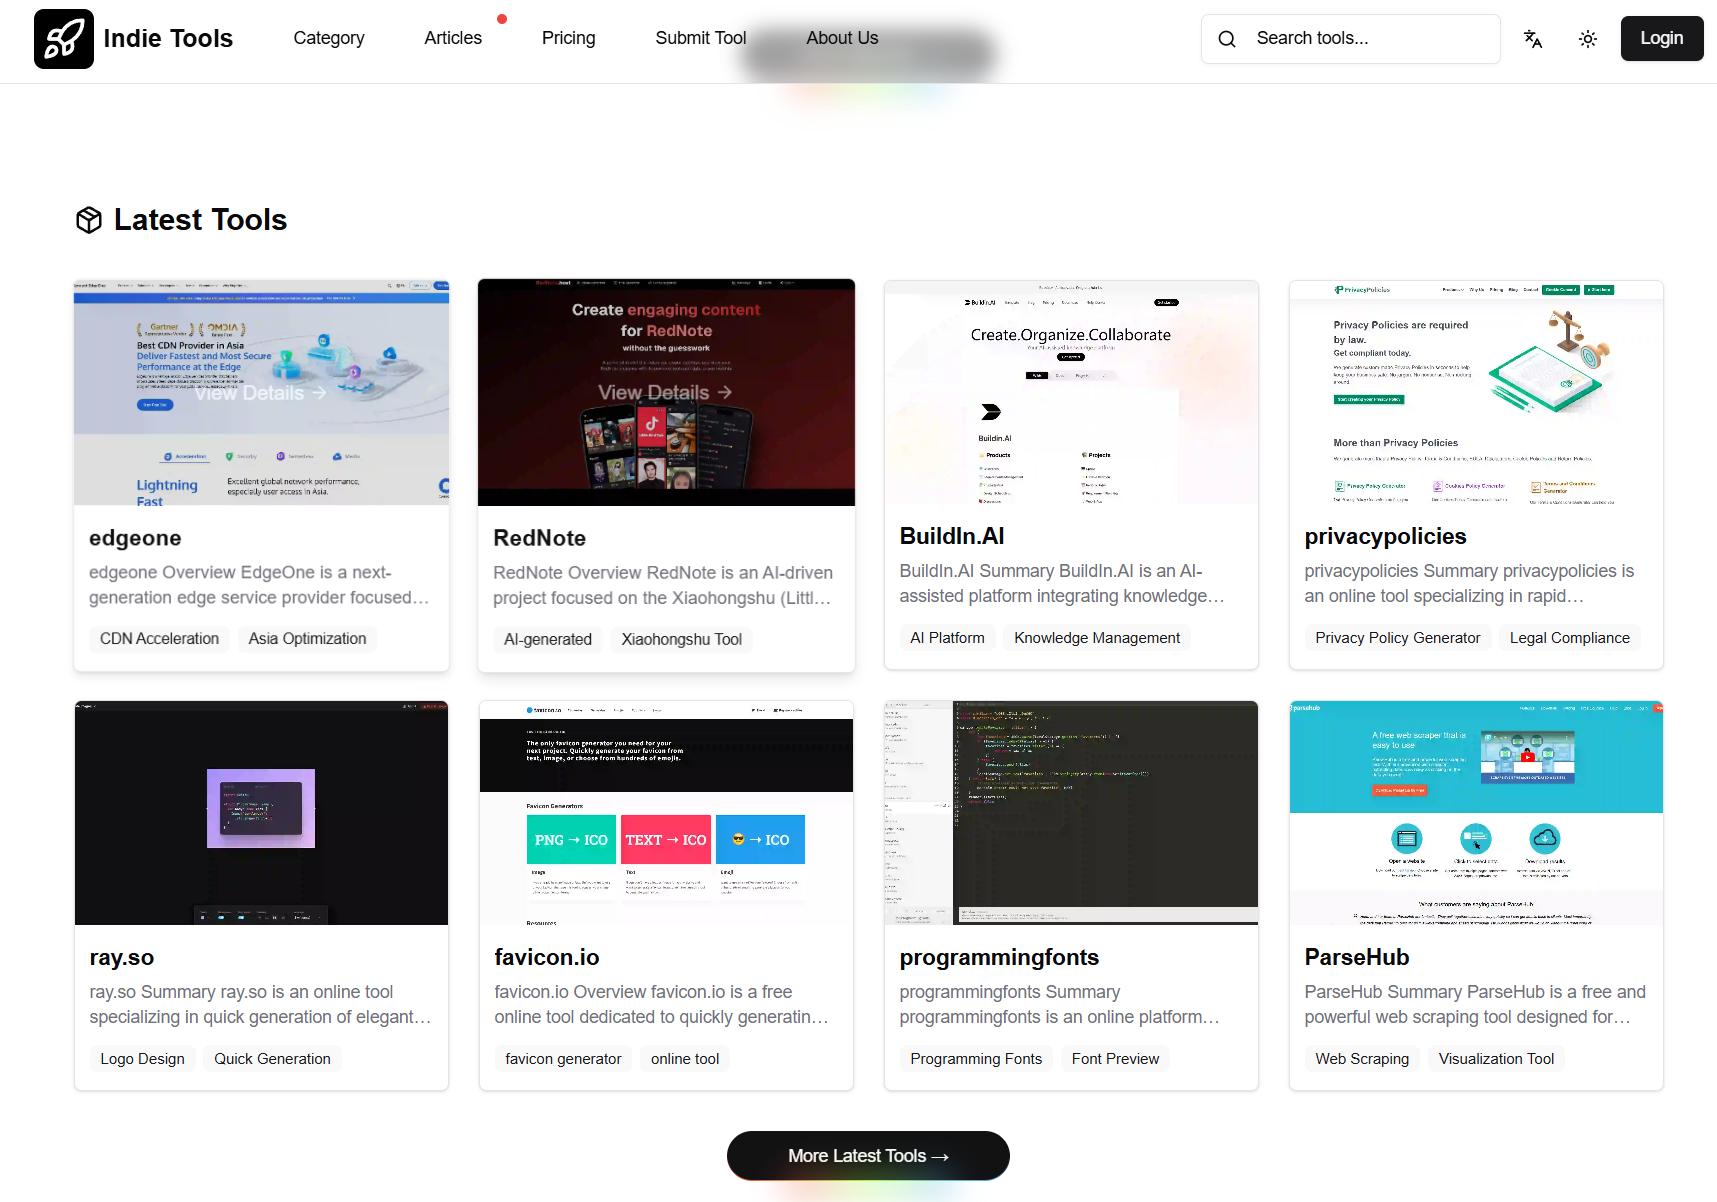The height and width of the screenshot is (1202, 1717).
Task: Click the ray.so Summary description text
Action: [261, 1004]
